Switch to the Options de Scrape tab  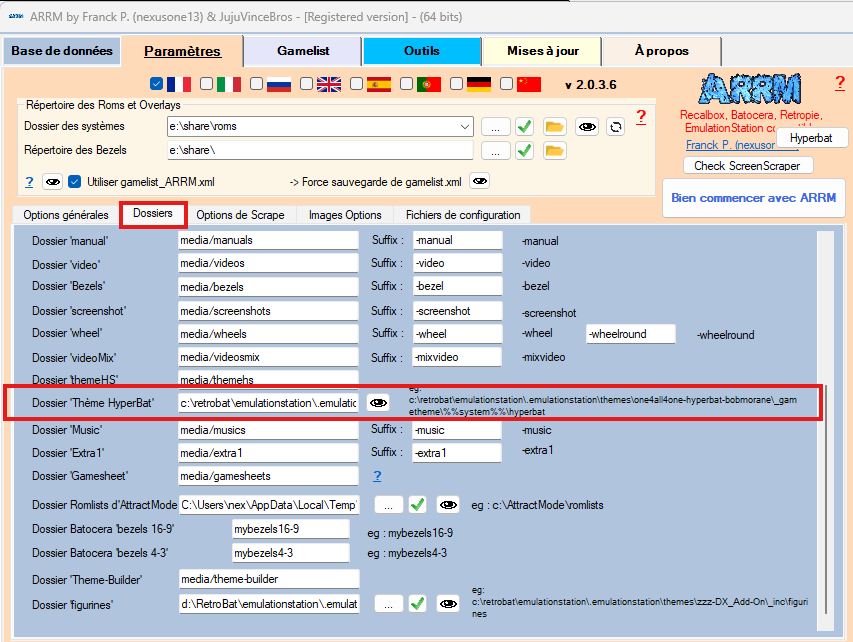tap(240, 215)
